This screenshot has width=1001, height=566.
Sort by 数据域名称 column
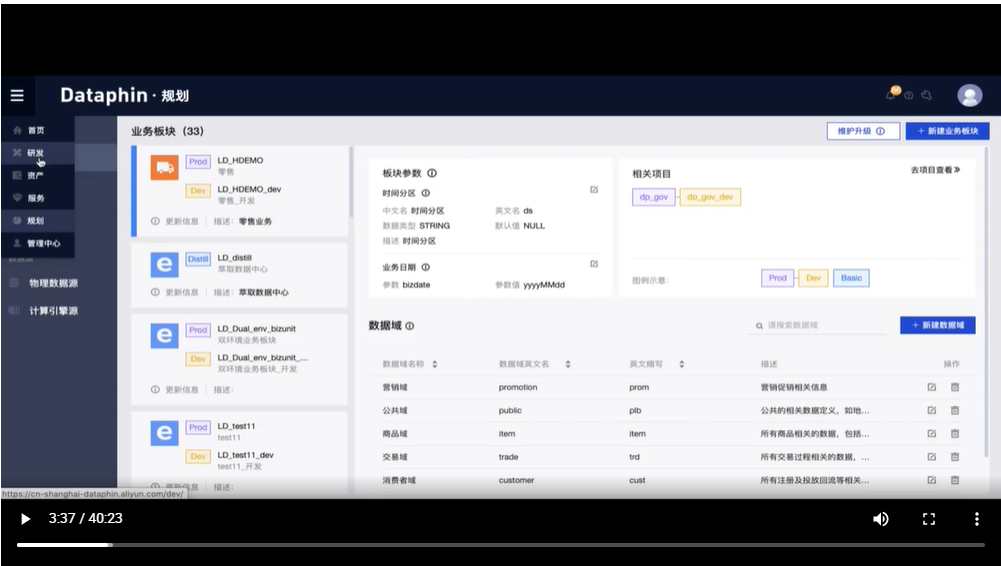[435, 364]
